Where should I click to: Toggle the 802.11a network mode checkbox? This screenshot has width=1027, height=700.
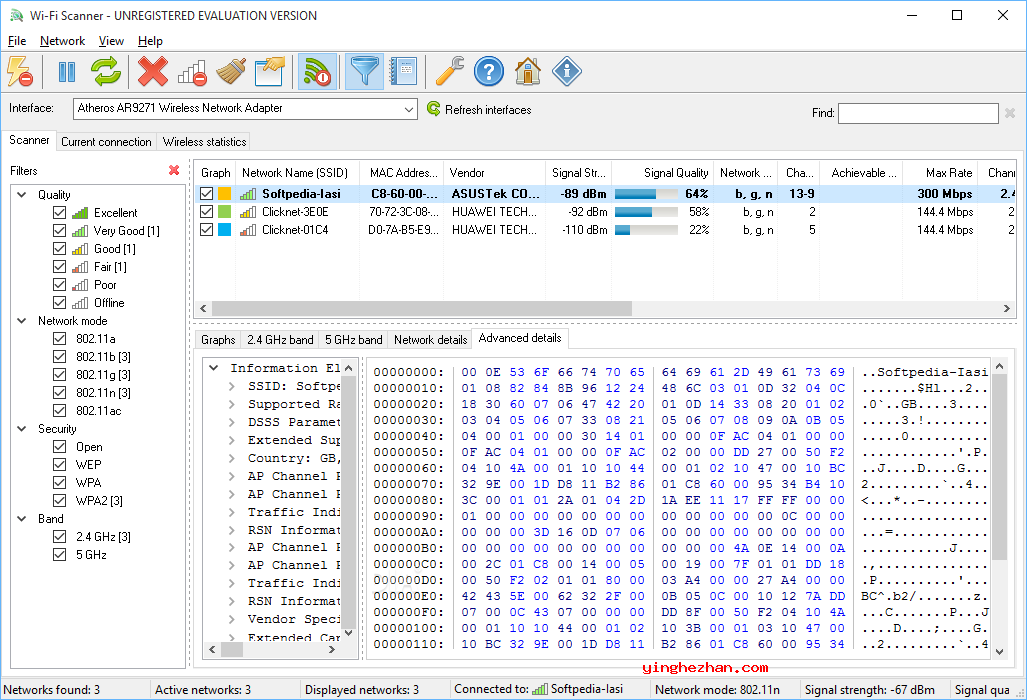pos(60,339)
